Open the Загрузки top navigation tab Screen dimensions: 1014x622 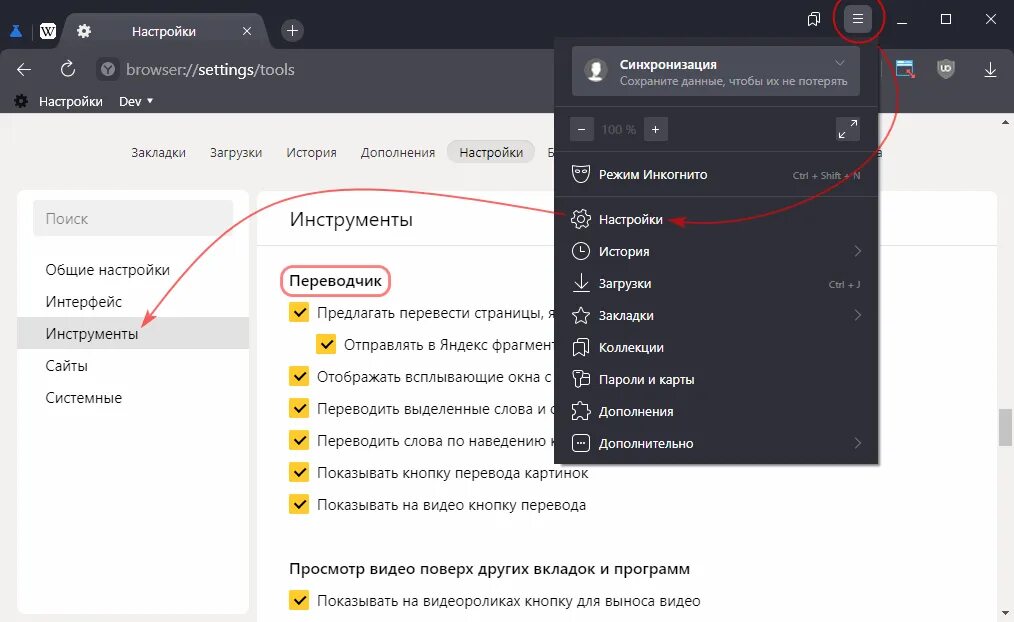[x=235, y=153]
